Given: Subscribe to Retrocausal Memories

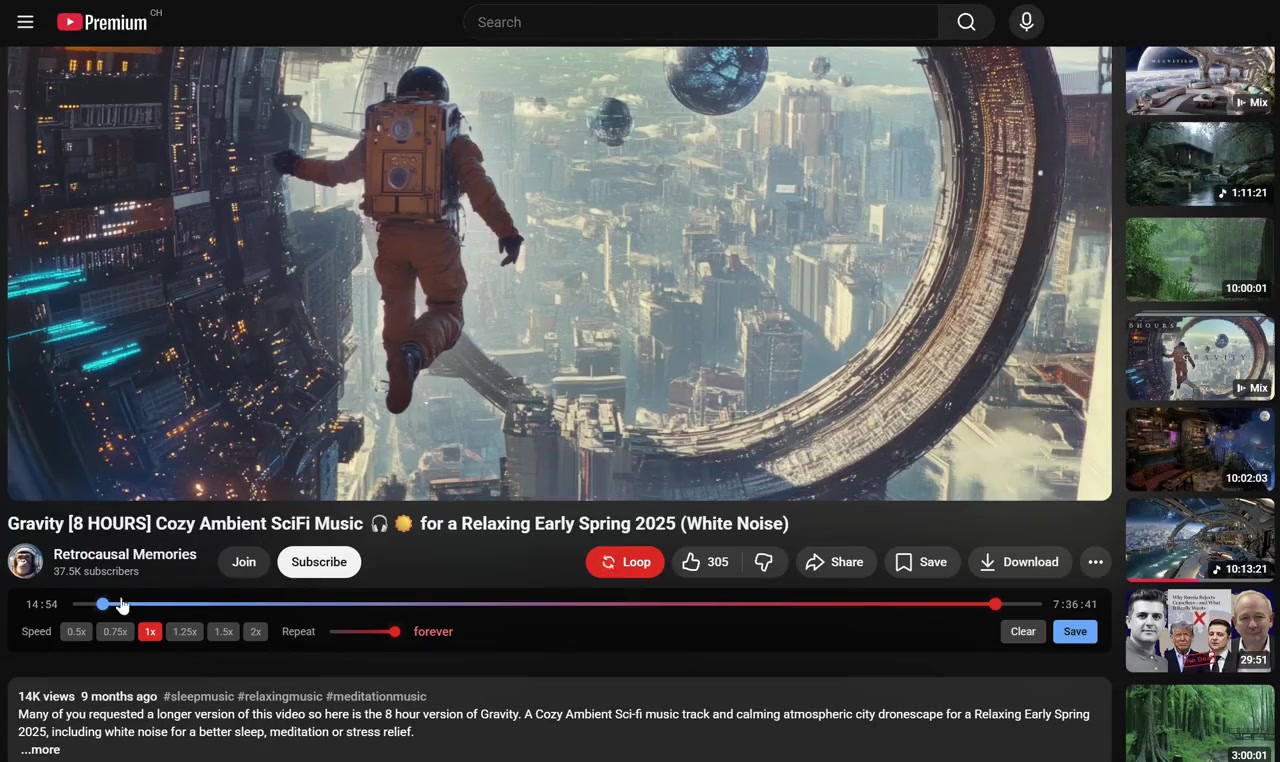Looking at the screenshot, I should 318,561.
